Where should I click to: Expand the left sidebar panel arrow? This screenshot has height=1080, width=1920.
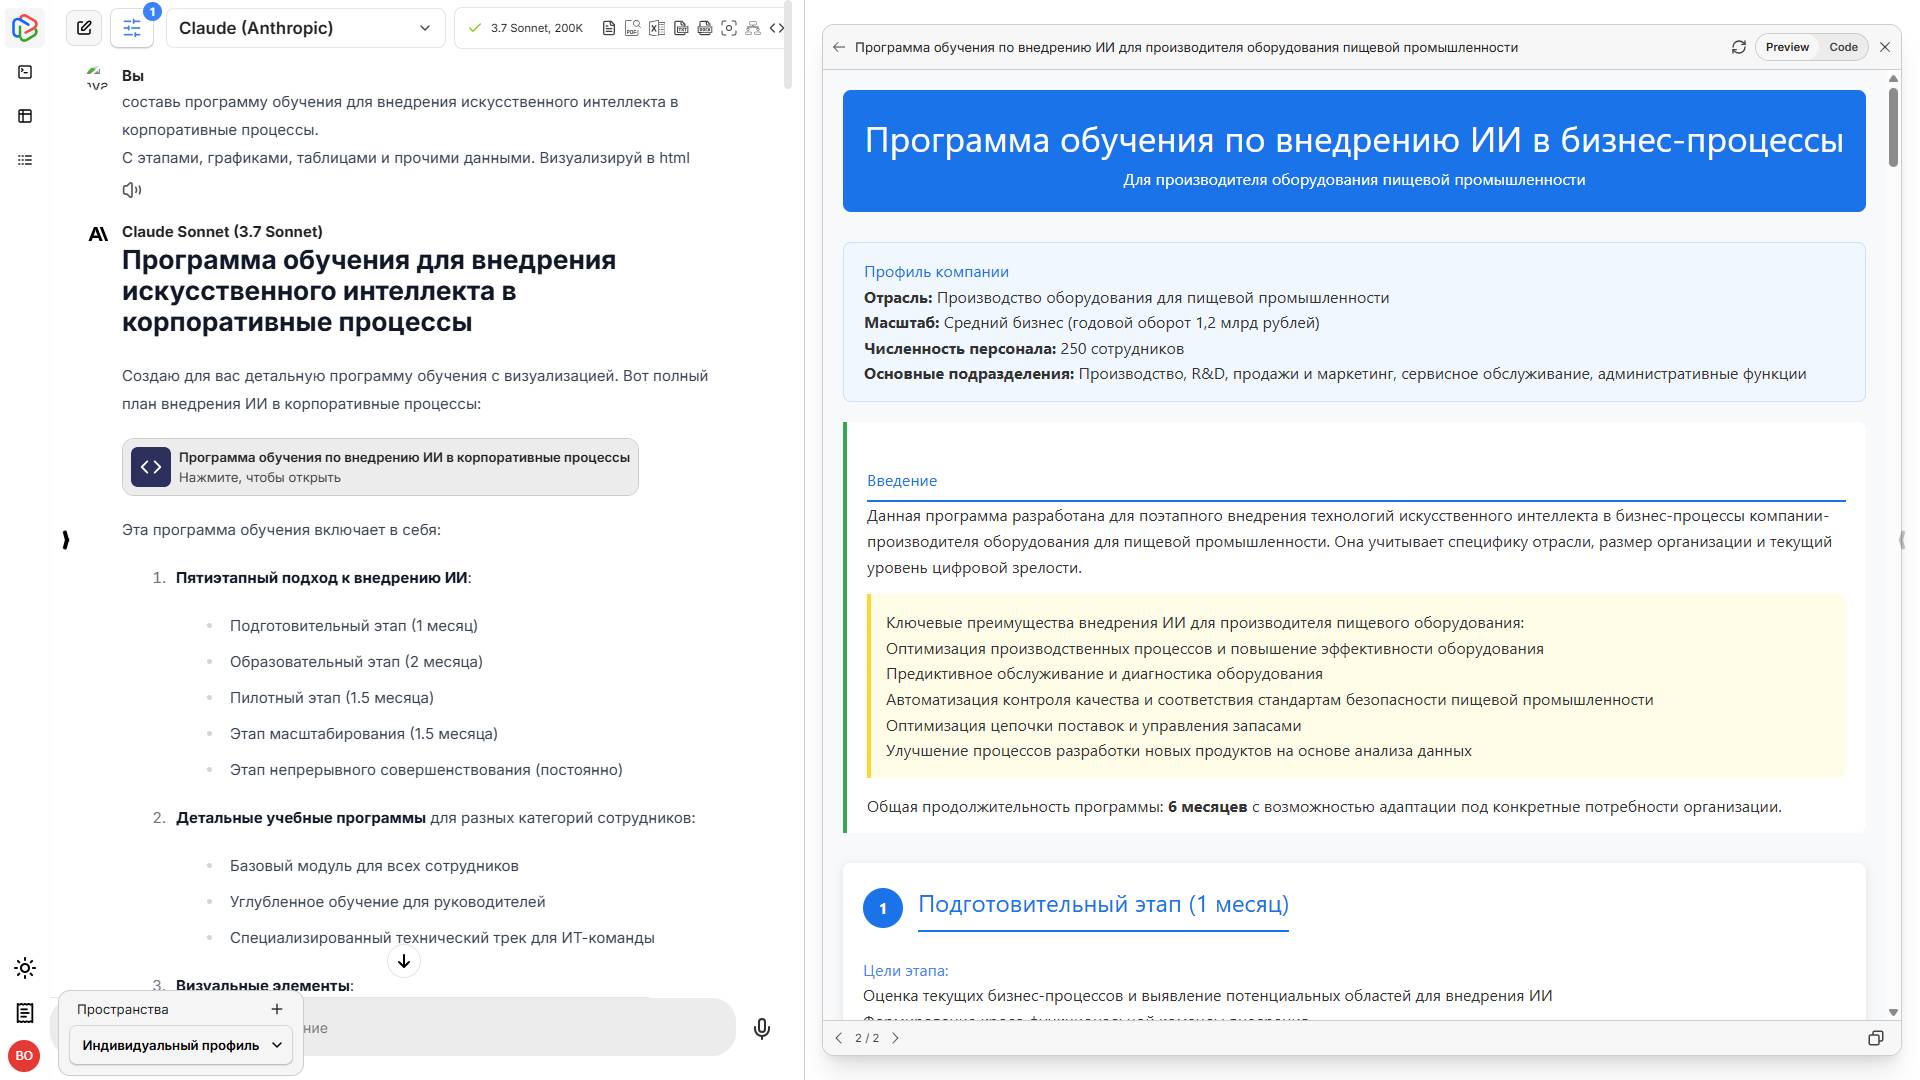[66, 540]
